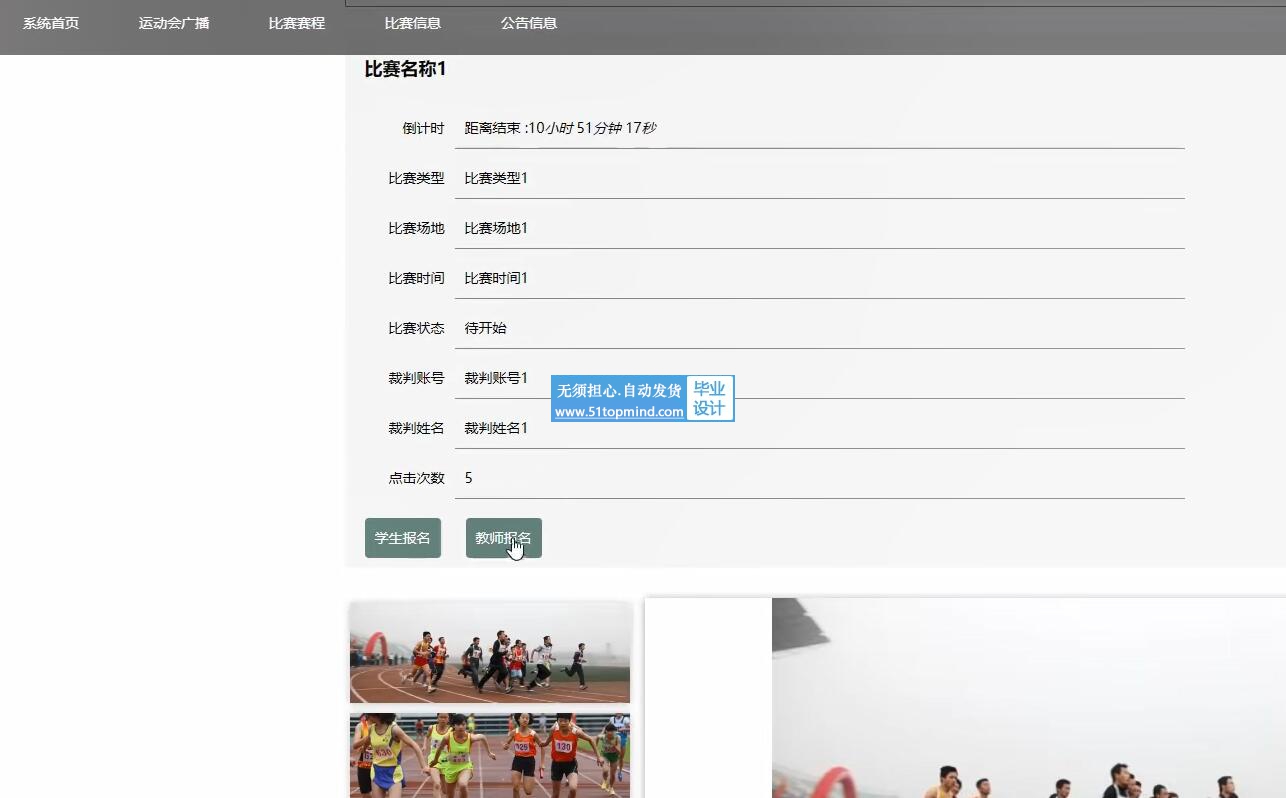Click the 裁判姓名1 value
Viewport: 1286px width, 798px height.
[x=496, y=428]
